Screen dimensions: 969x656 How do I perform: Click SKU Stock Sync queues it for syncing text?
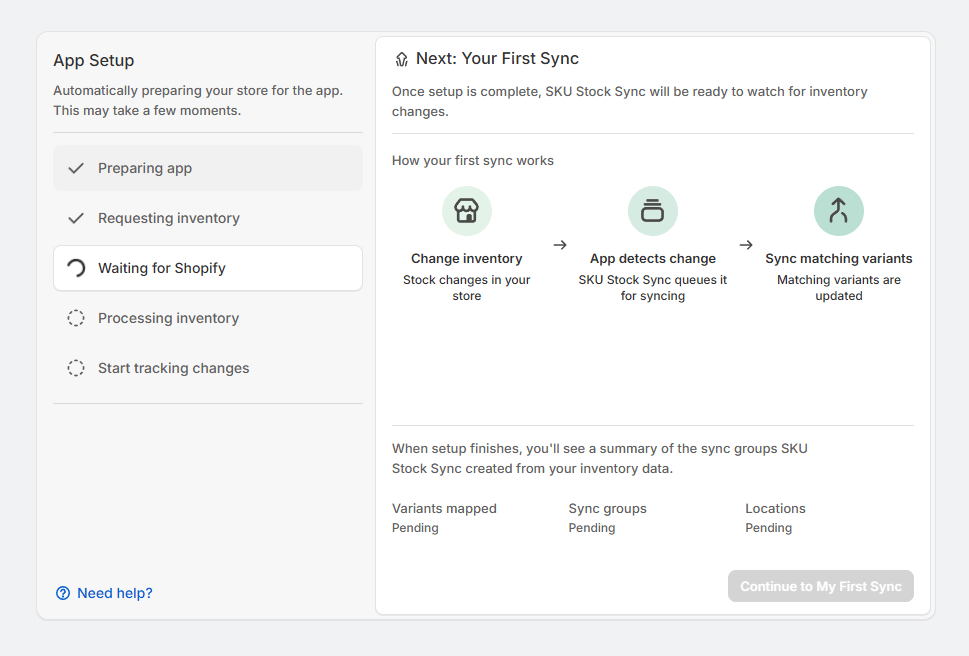pyautogui.click(x=653, y=288)
